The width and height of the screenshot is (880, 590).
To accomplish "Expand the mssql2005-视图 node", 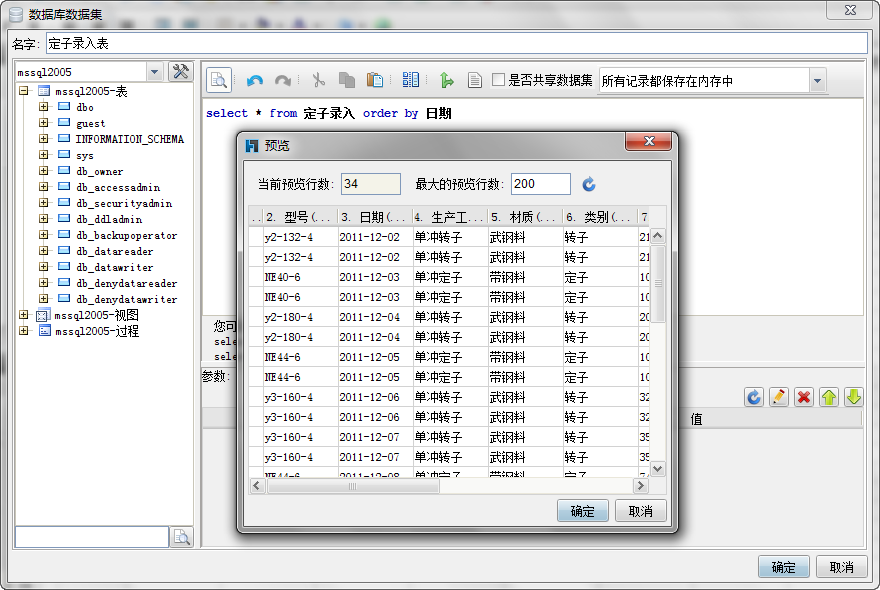I will point(24,315).
